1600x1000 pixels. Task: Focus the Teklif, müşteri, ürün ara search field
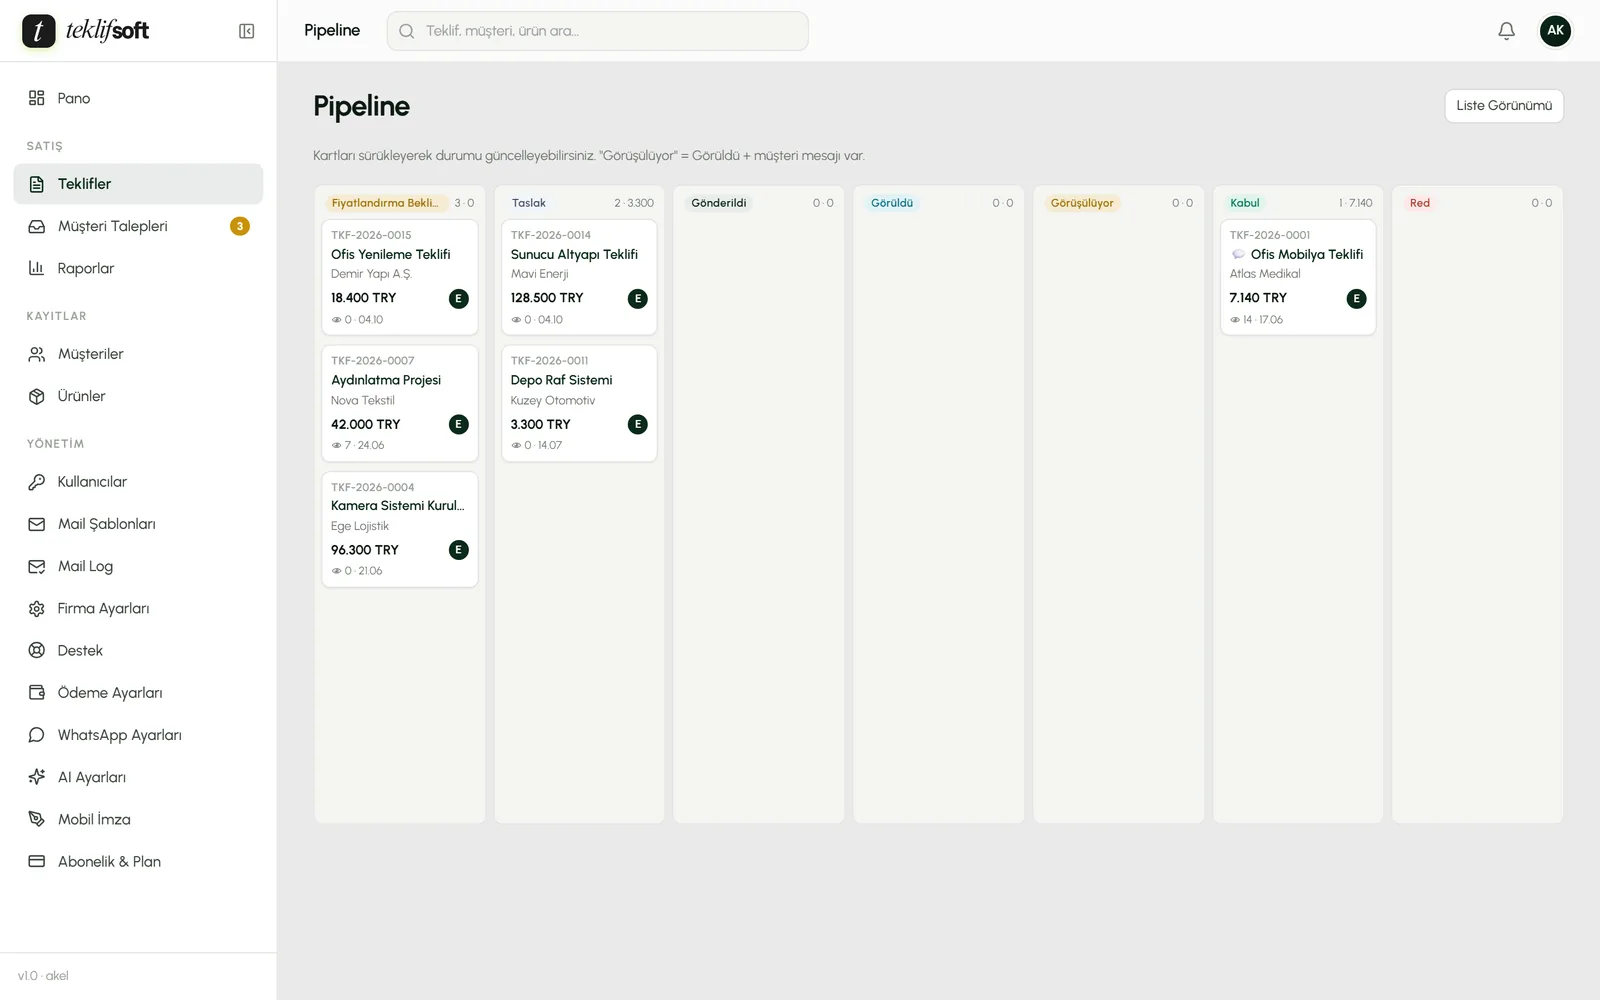point(598,31)
